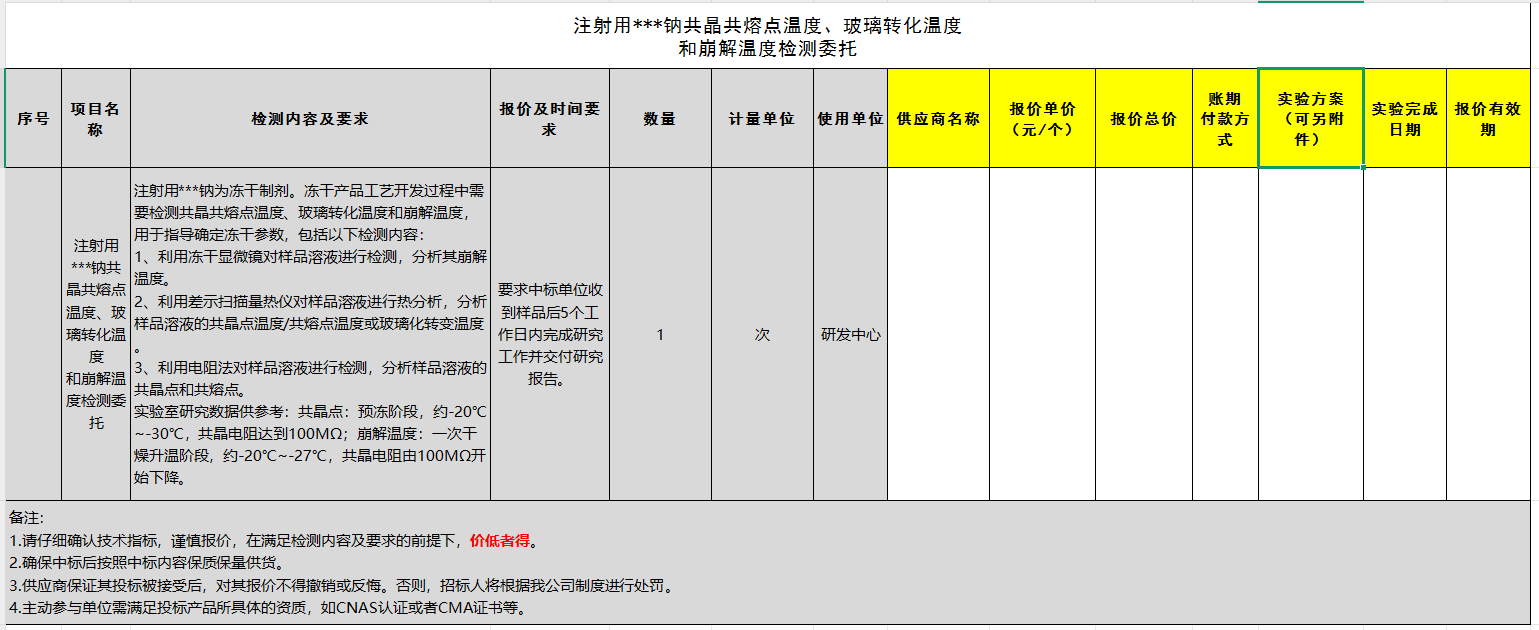Click the 使用单位 header cell

point(850,118)
